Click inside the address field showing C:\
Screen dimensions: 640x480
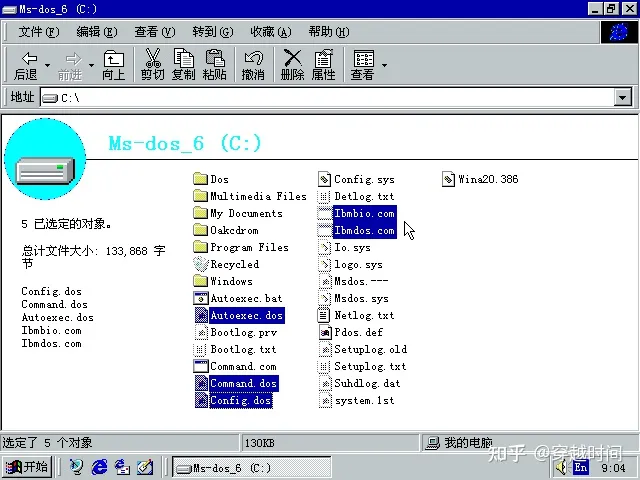pyautogui.click(x=327, y=98)
